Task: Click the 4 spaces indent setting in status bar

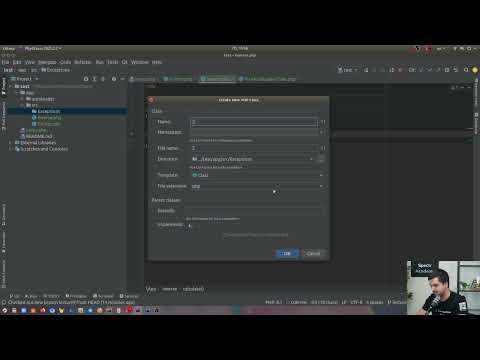Action: click(375, 302)
